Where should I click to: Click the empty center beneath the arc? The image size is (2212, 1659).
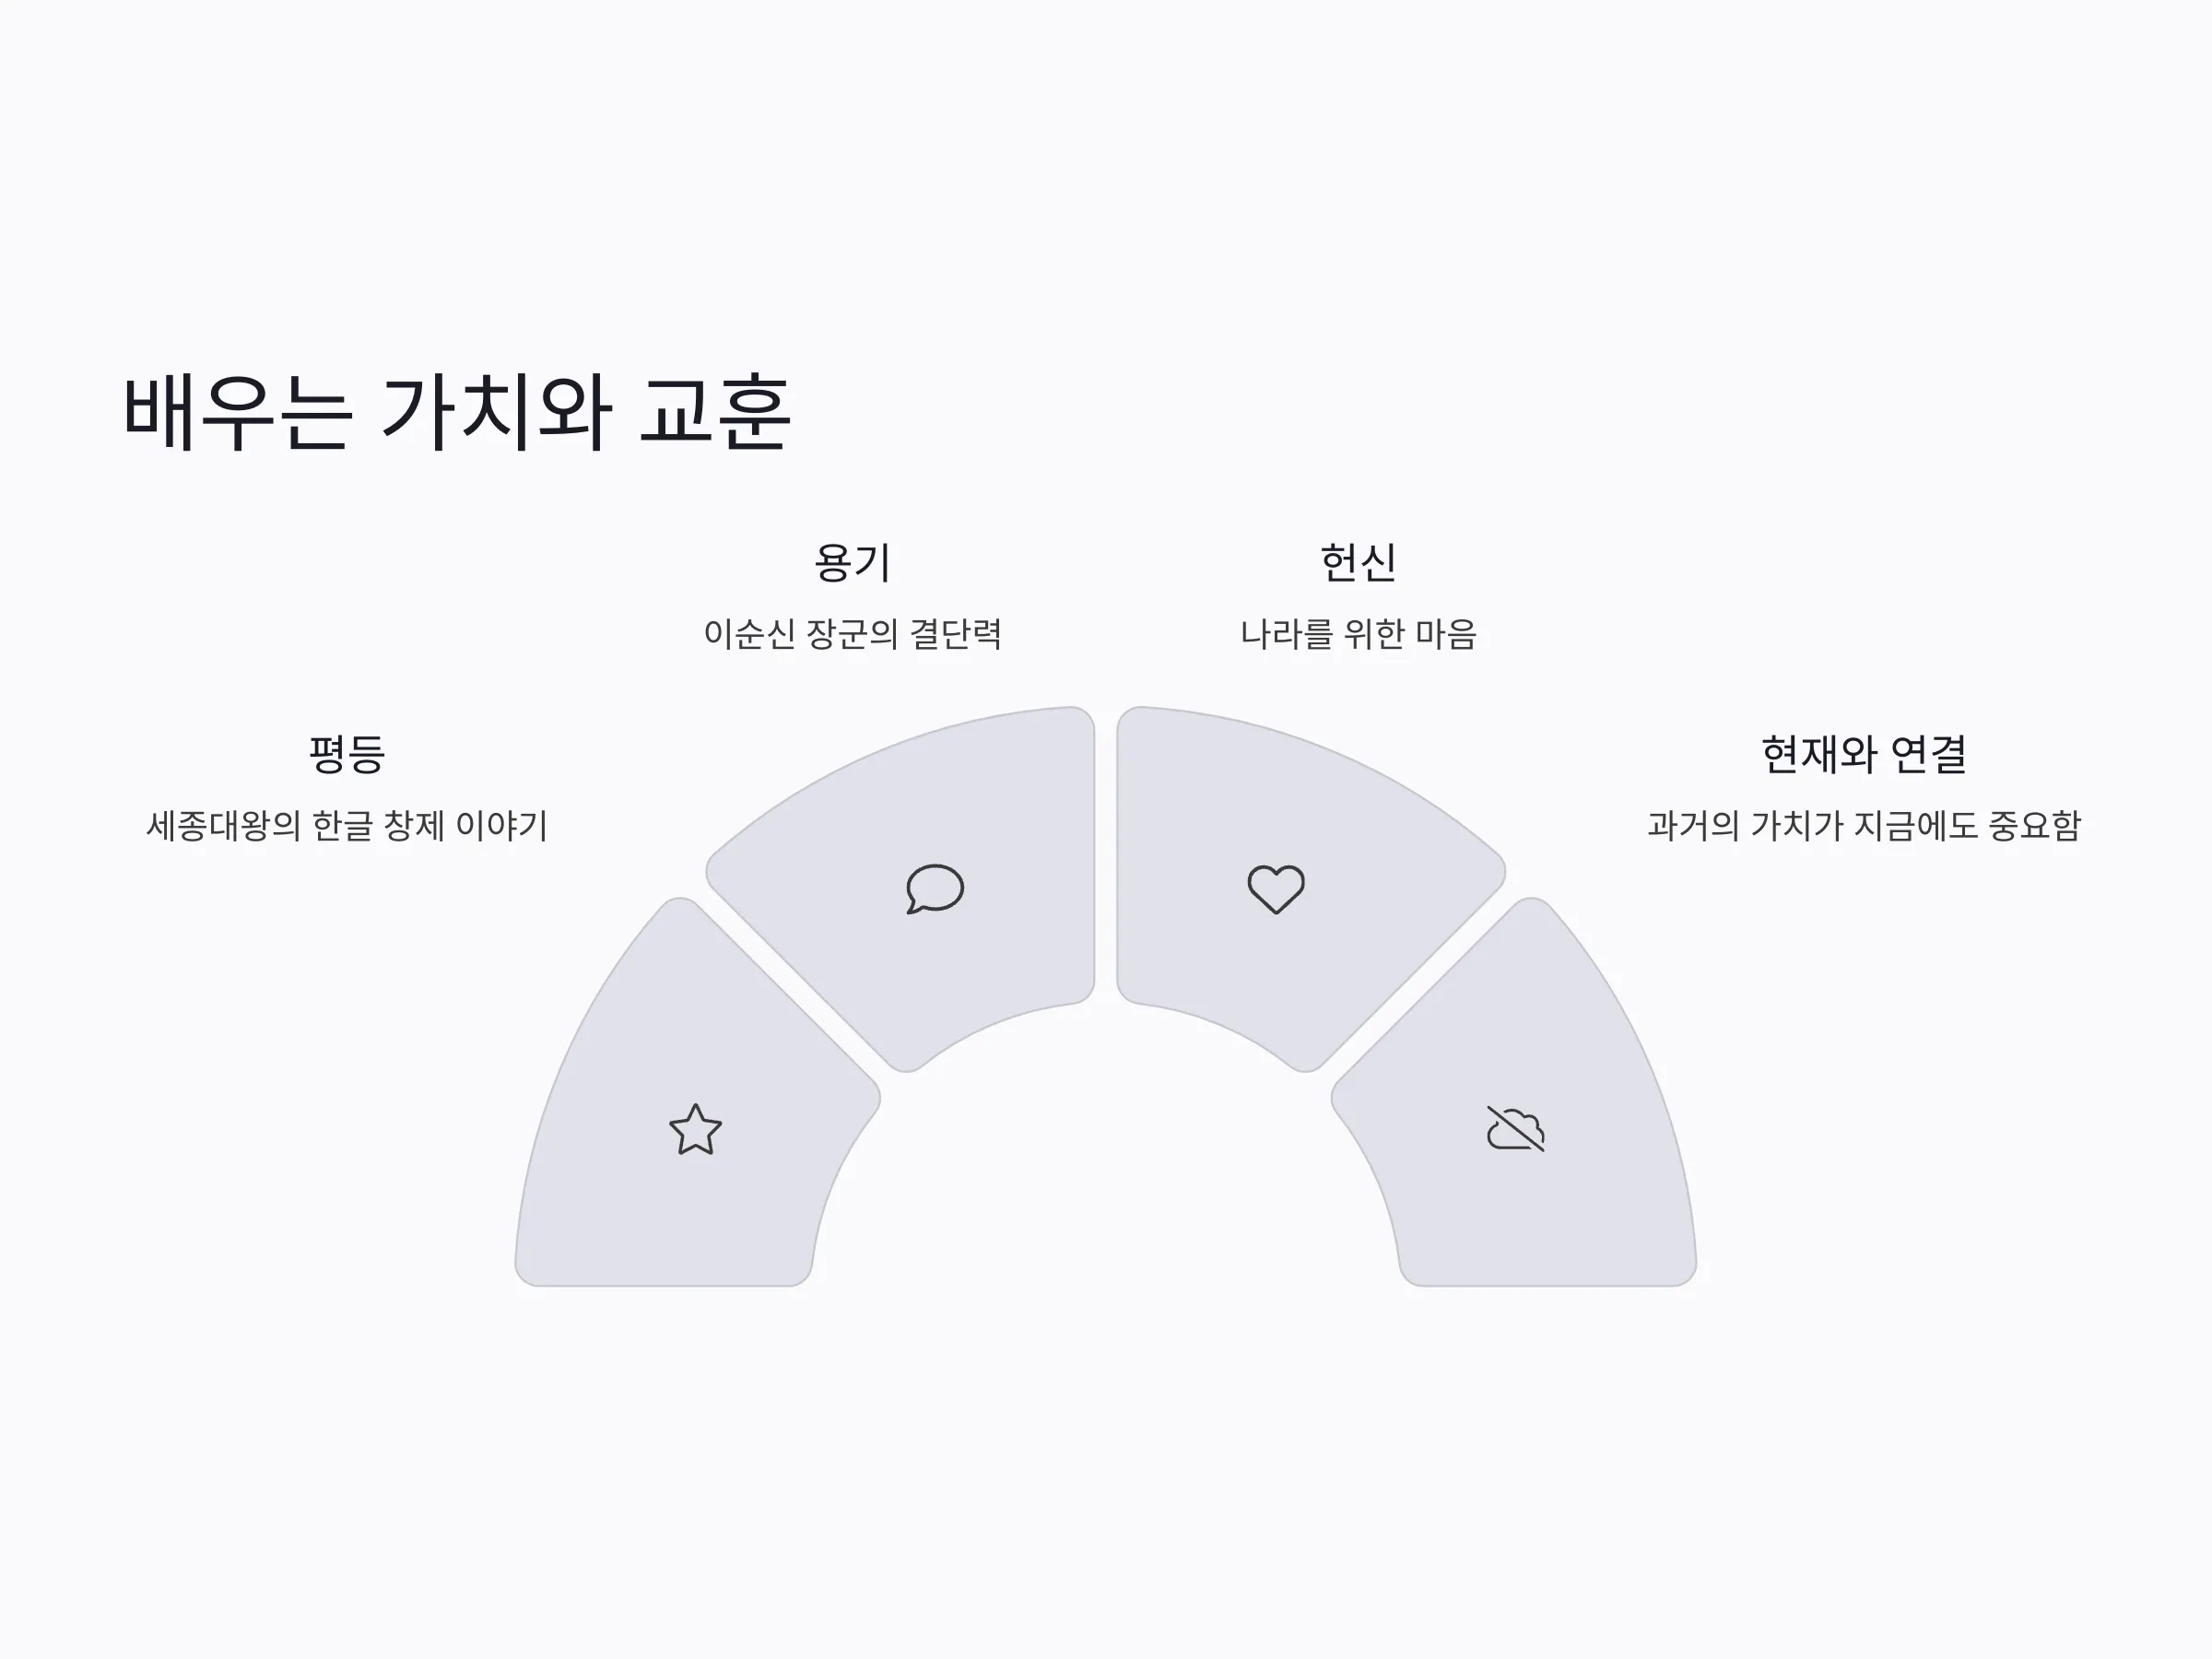click(x=1105, y=1180)
